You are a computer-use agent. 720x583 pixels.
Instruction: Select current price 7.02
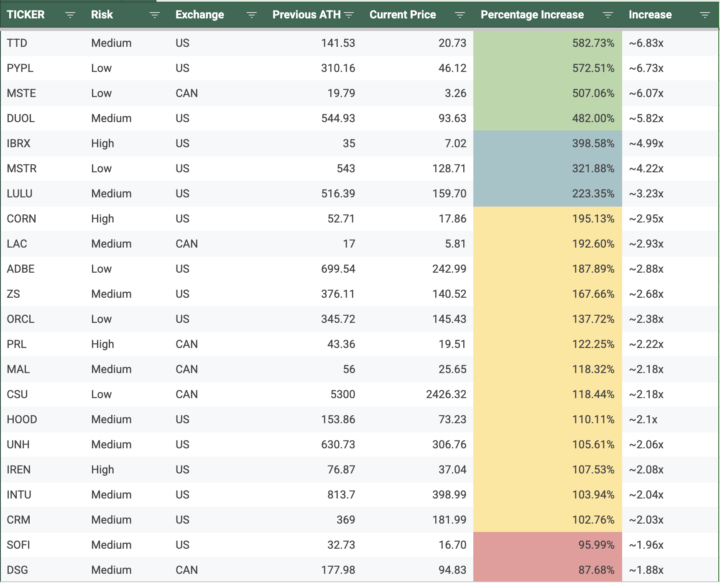(x=418, y=144)
